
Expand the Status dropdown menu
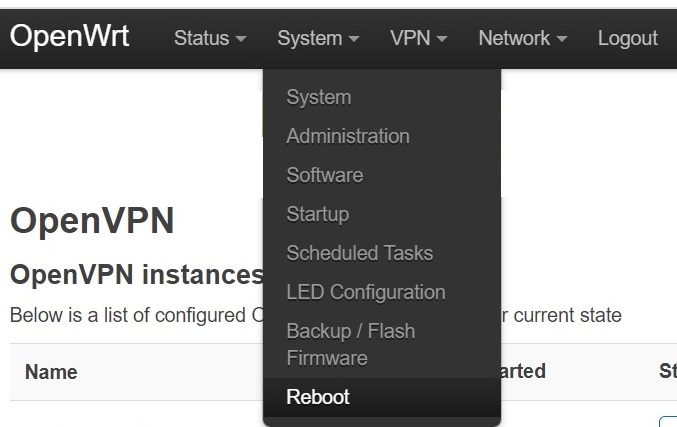click(209, 38)
